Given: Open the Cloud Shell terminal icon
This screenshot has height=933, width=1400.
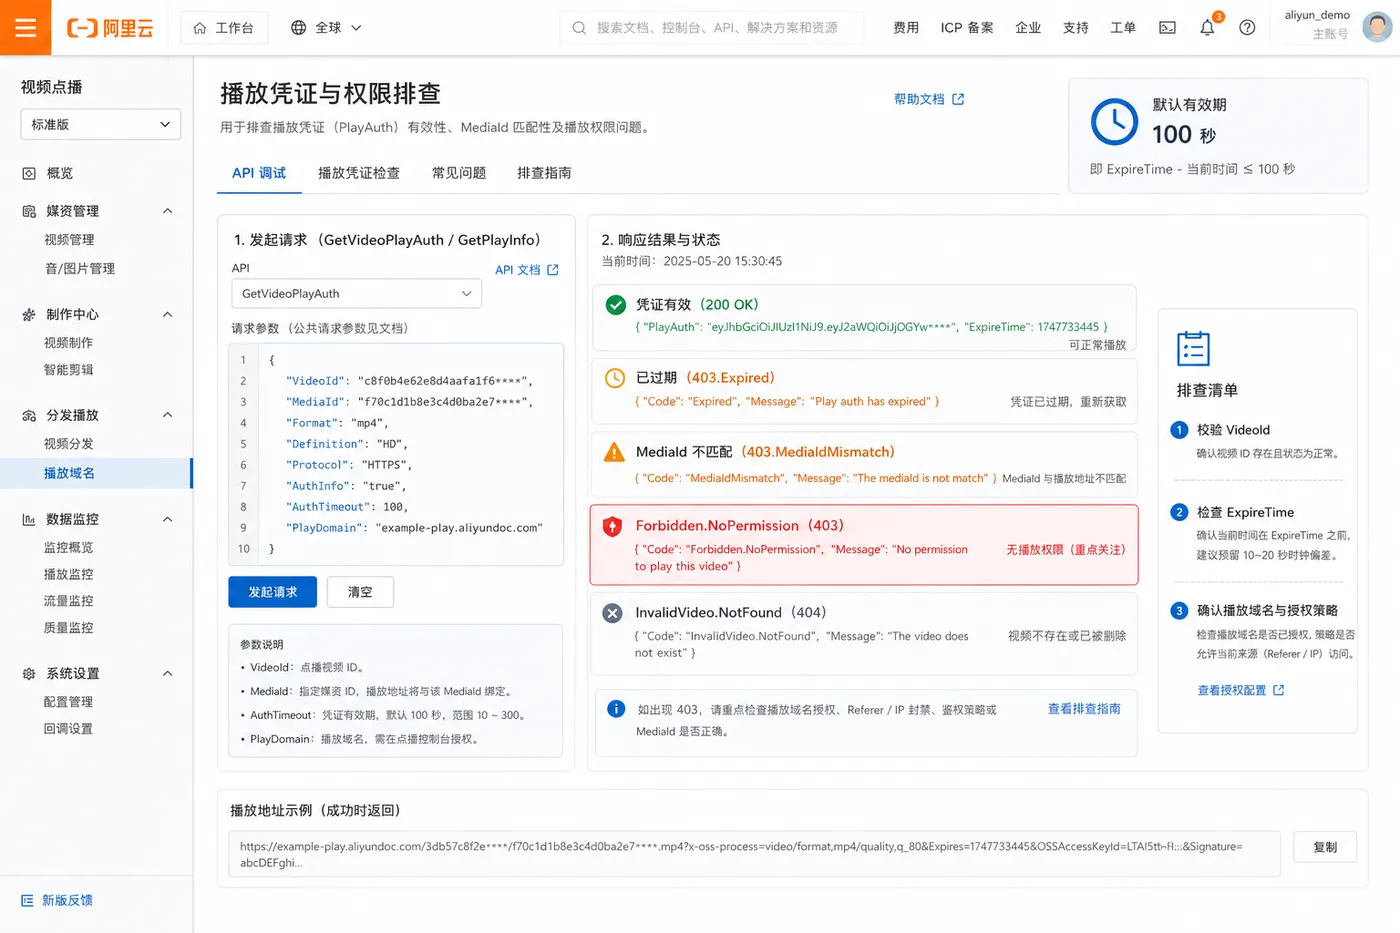Looking at the screenshot, I should [x=1167, y=28].
